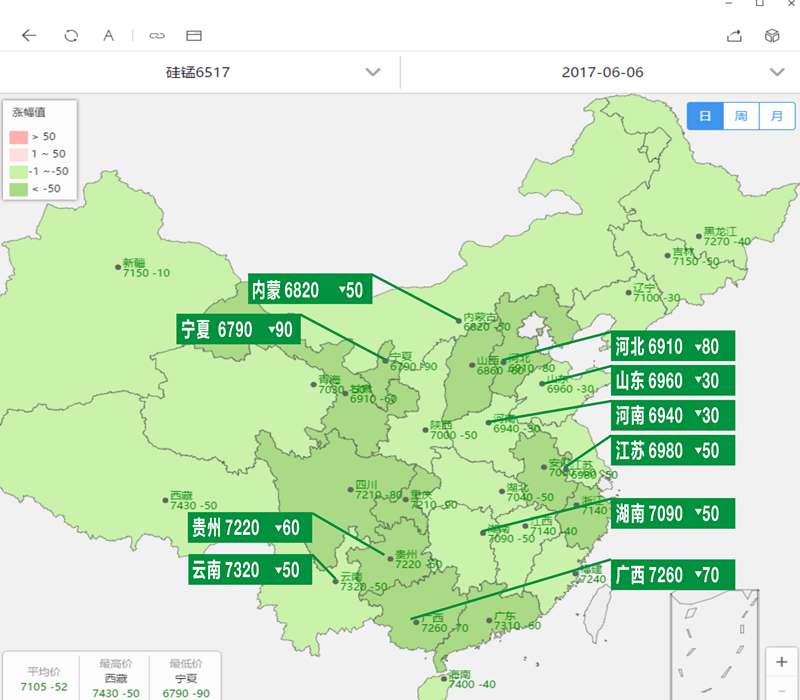This screenshot has width=800, height=700.
Task: Expand the chevron next to 硅锰6517
Action: click(373, 72)
